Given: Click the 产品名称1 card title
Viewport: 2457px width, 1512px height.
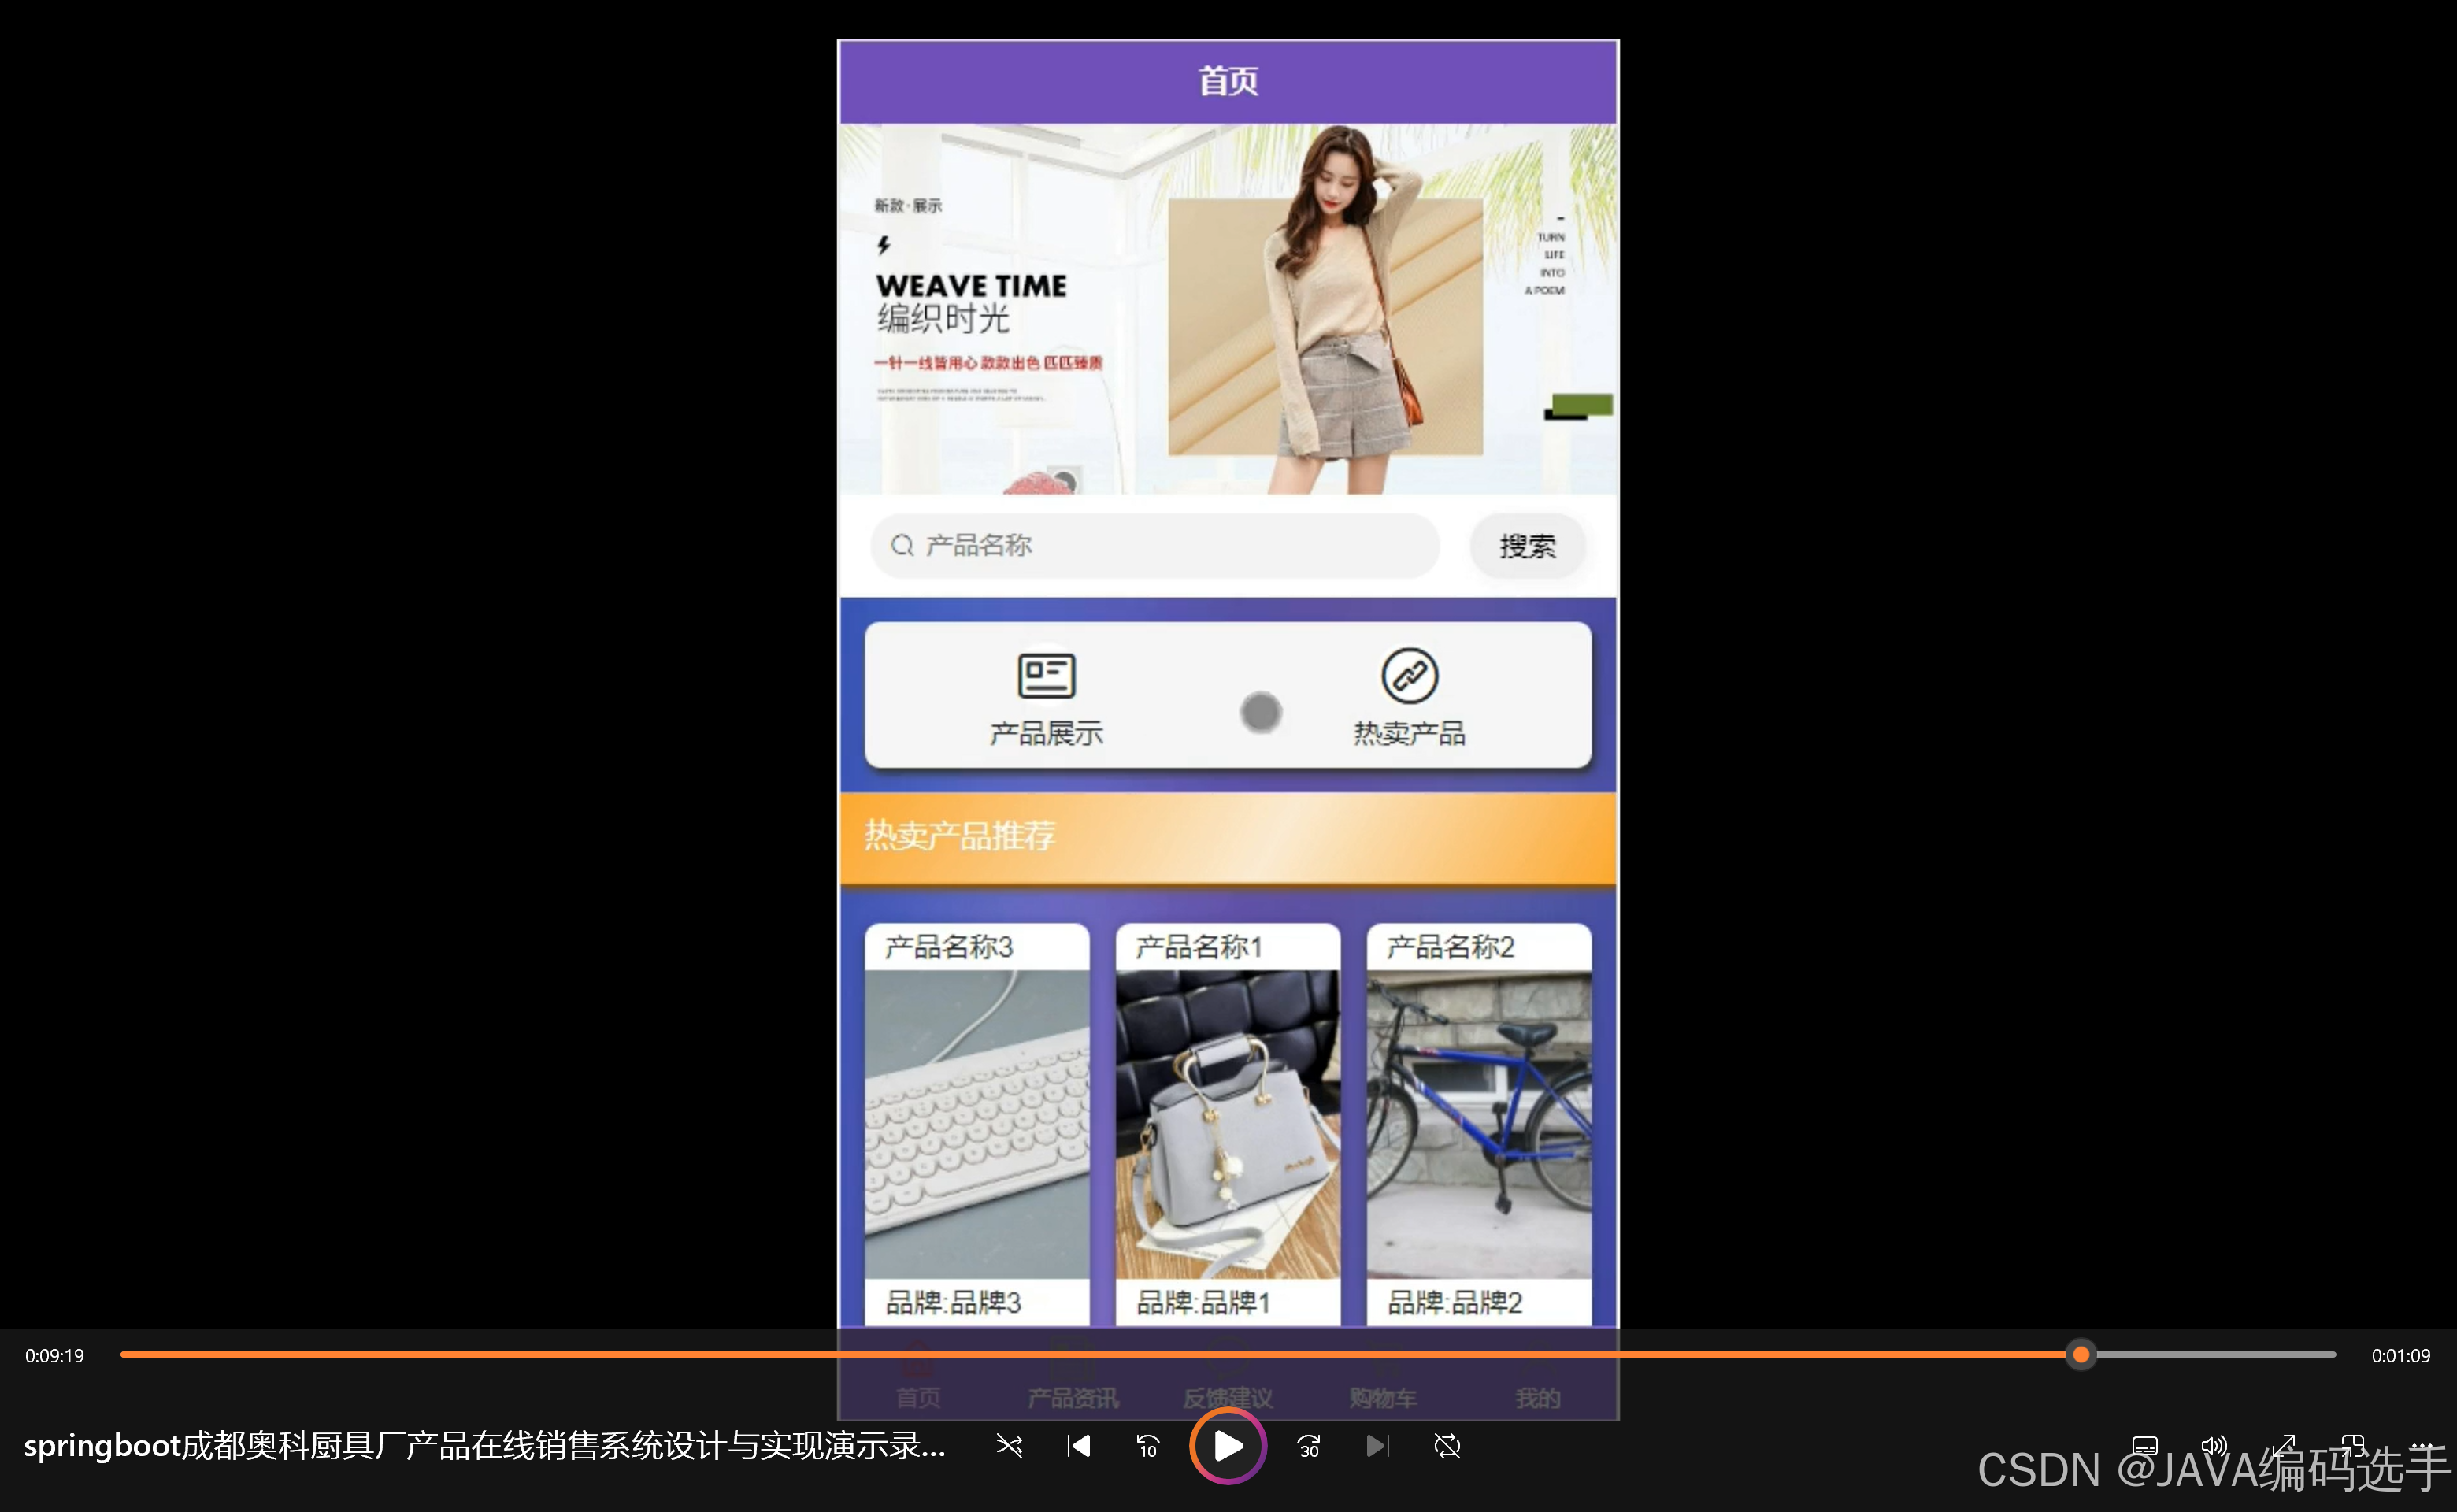Looking at the screenshot, I should click(1200, 946).
